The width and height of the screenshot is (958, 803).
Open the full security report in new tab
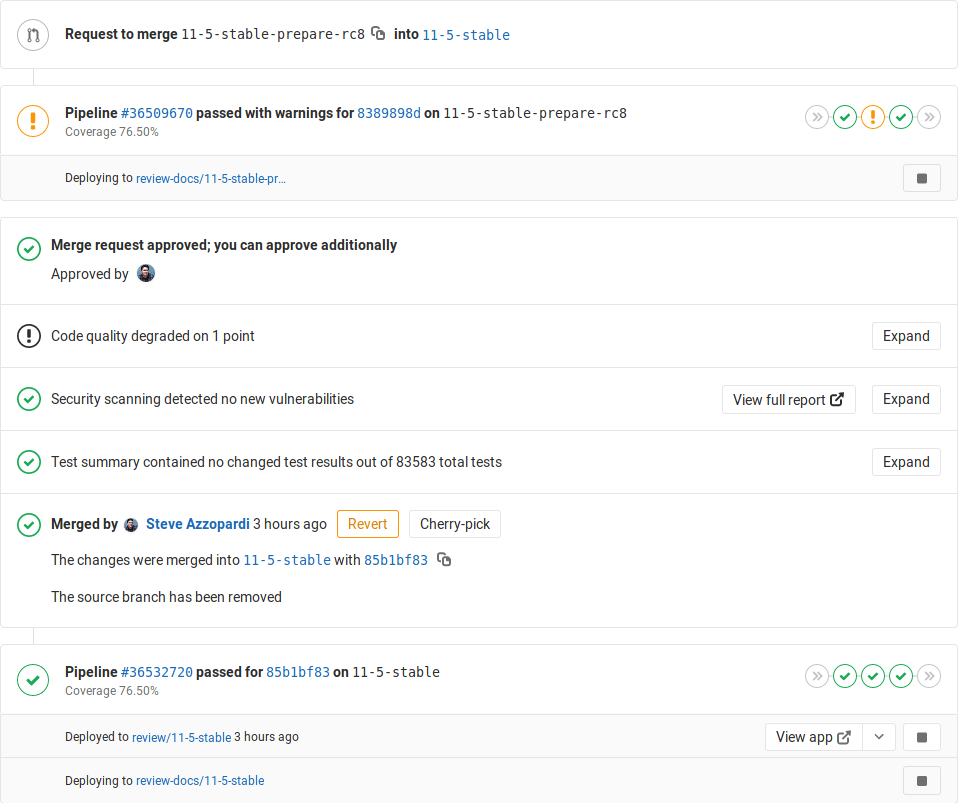[x=788, y=399]
